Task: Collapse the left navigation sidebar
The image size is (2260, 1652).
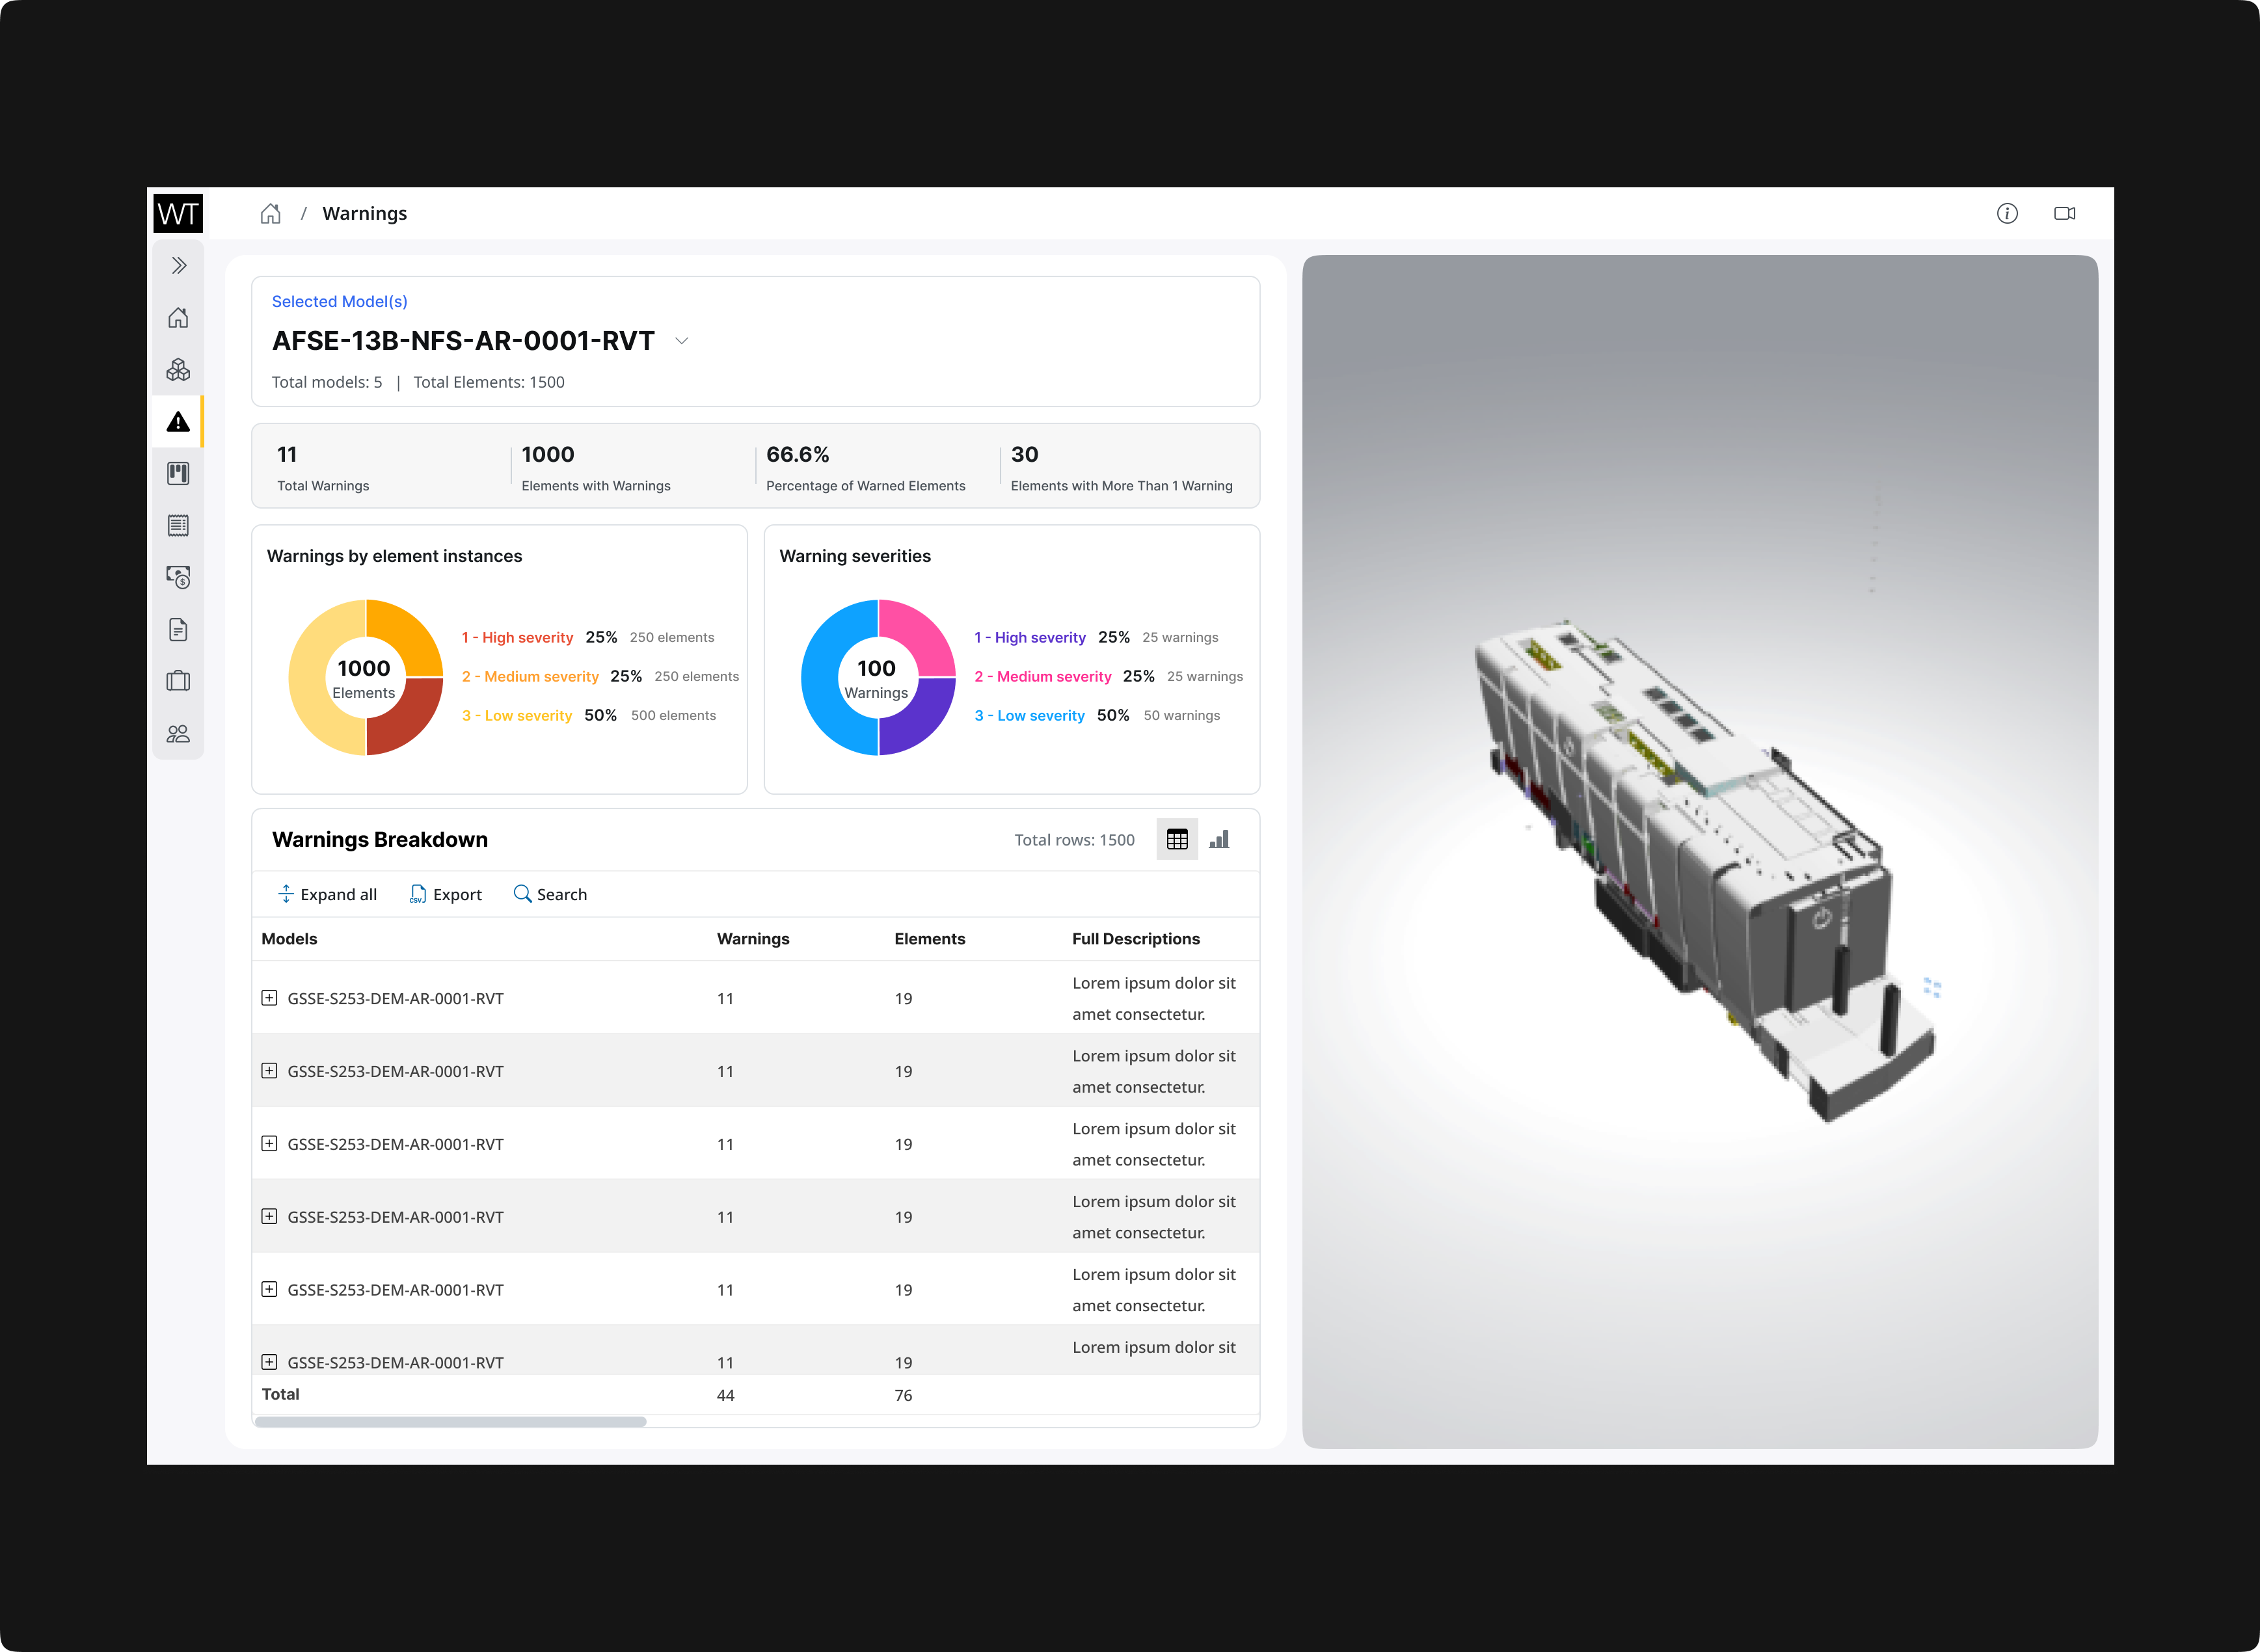Action: click(178, 265)
